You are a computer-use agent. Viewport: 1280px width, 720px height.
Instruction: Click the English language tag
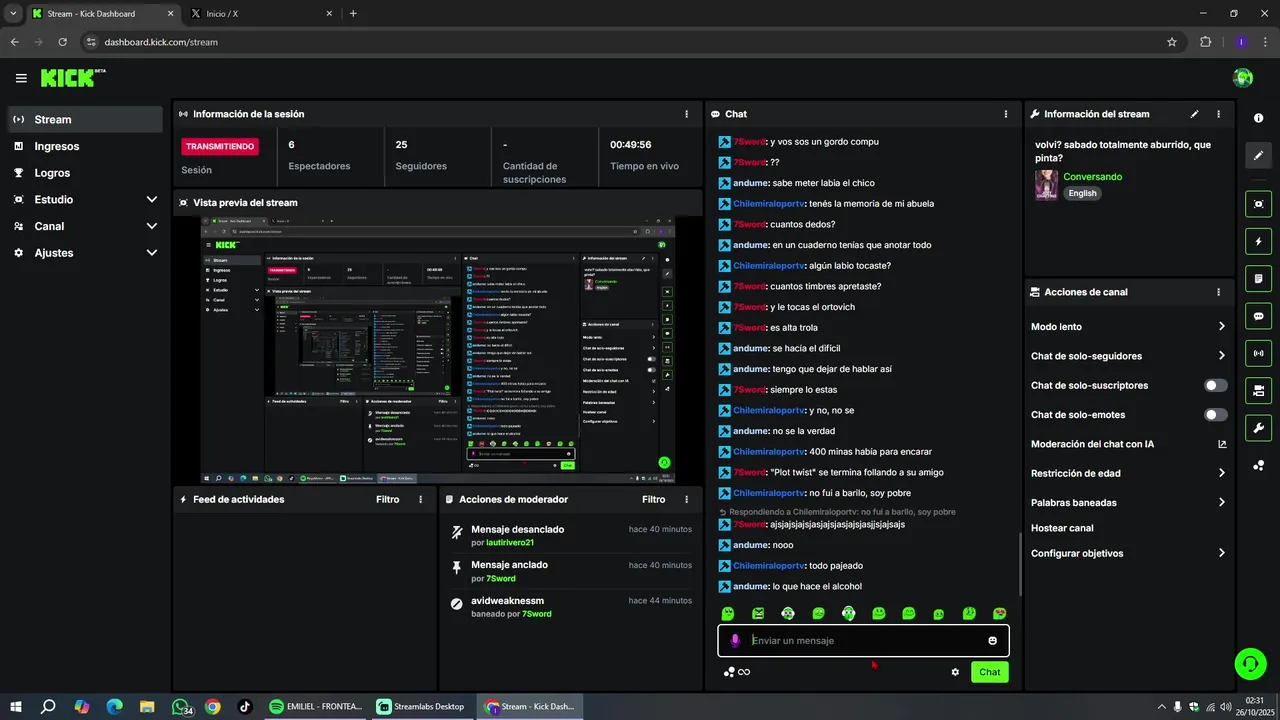click(1082, 193)
